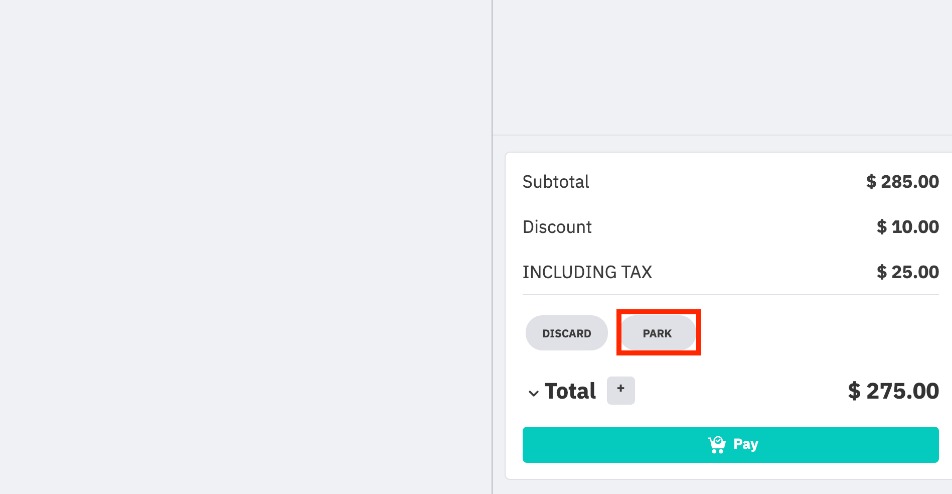952x494 pixels.
Task: Discard the current sale
Action: (x=566, y=333)
